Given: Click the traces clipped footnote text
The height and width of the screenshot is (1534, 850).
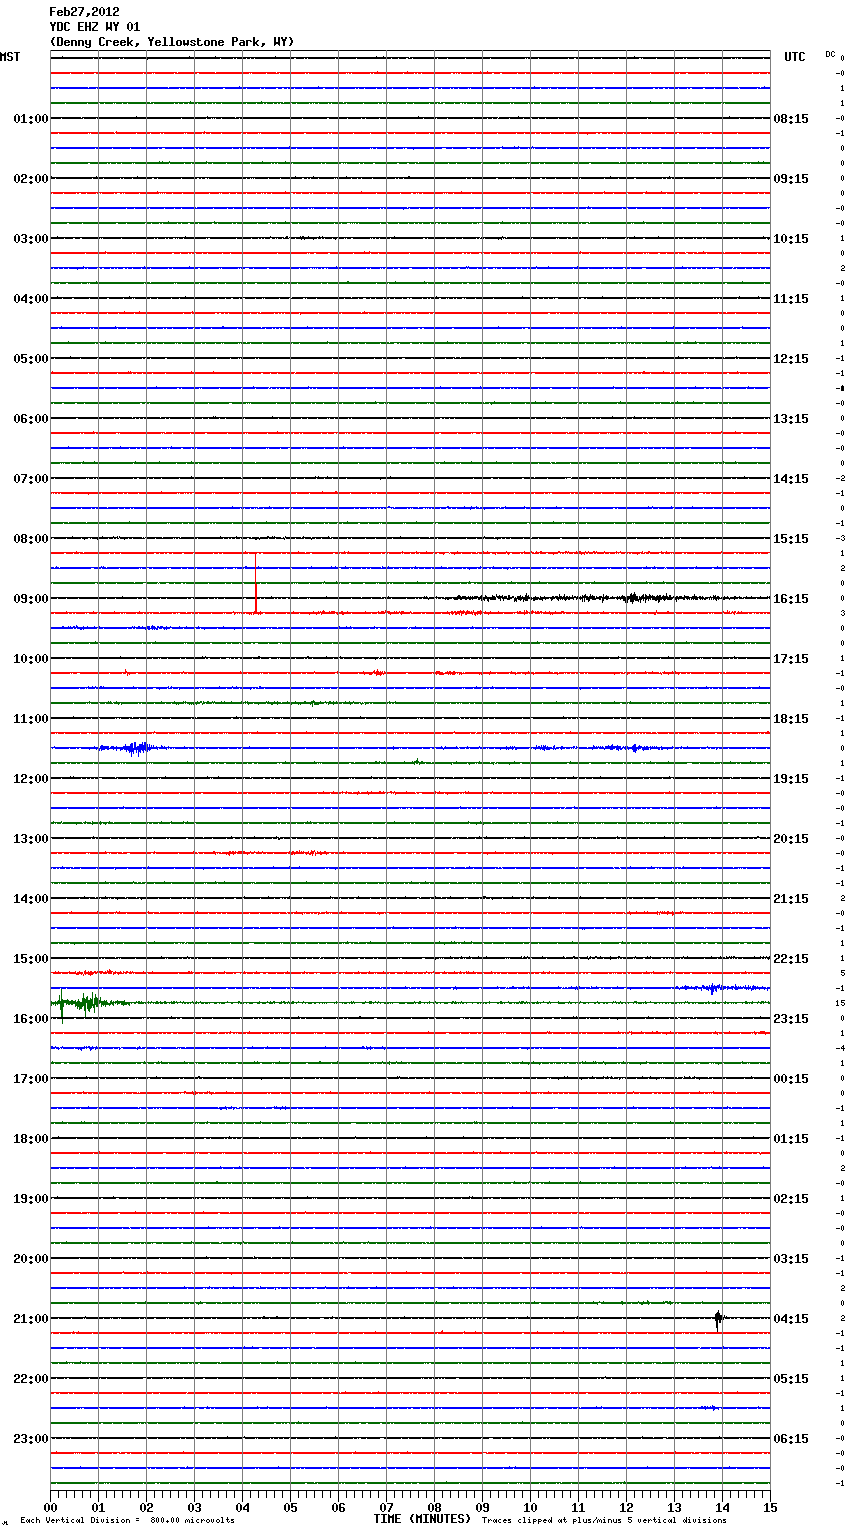Looking at the screenshot, I should pos(604,1521).
